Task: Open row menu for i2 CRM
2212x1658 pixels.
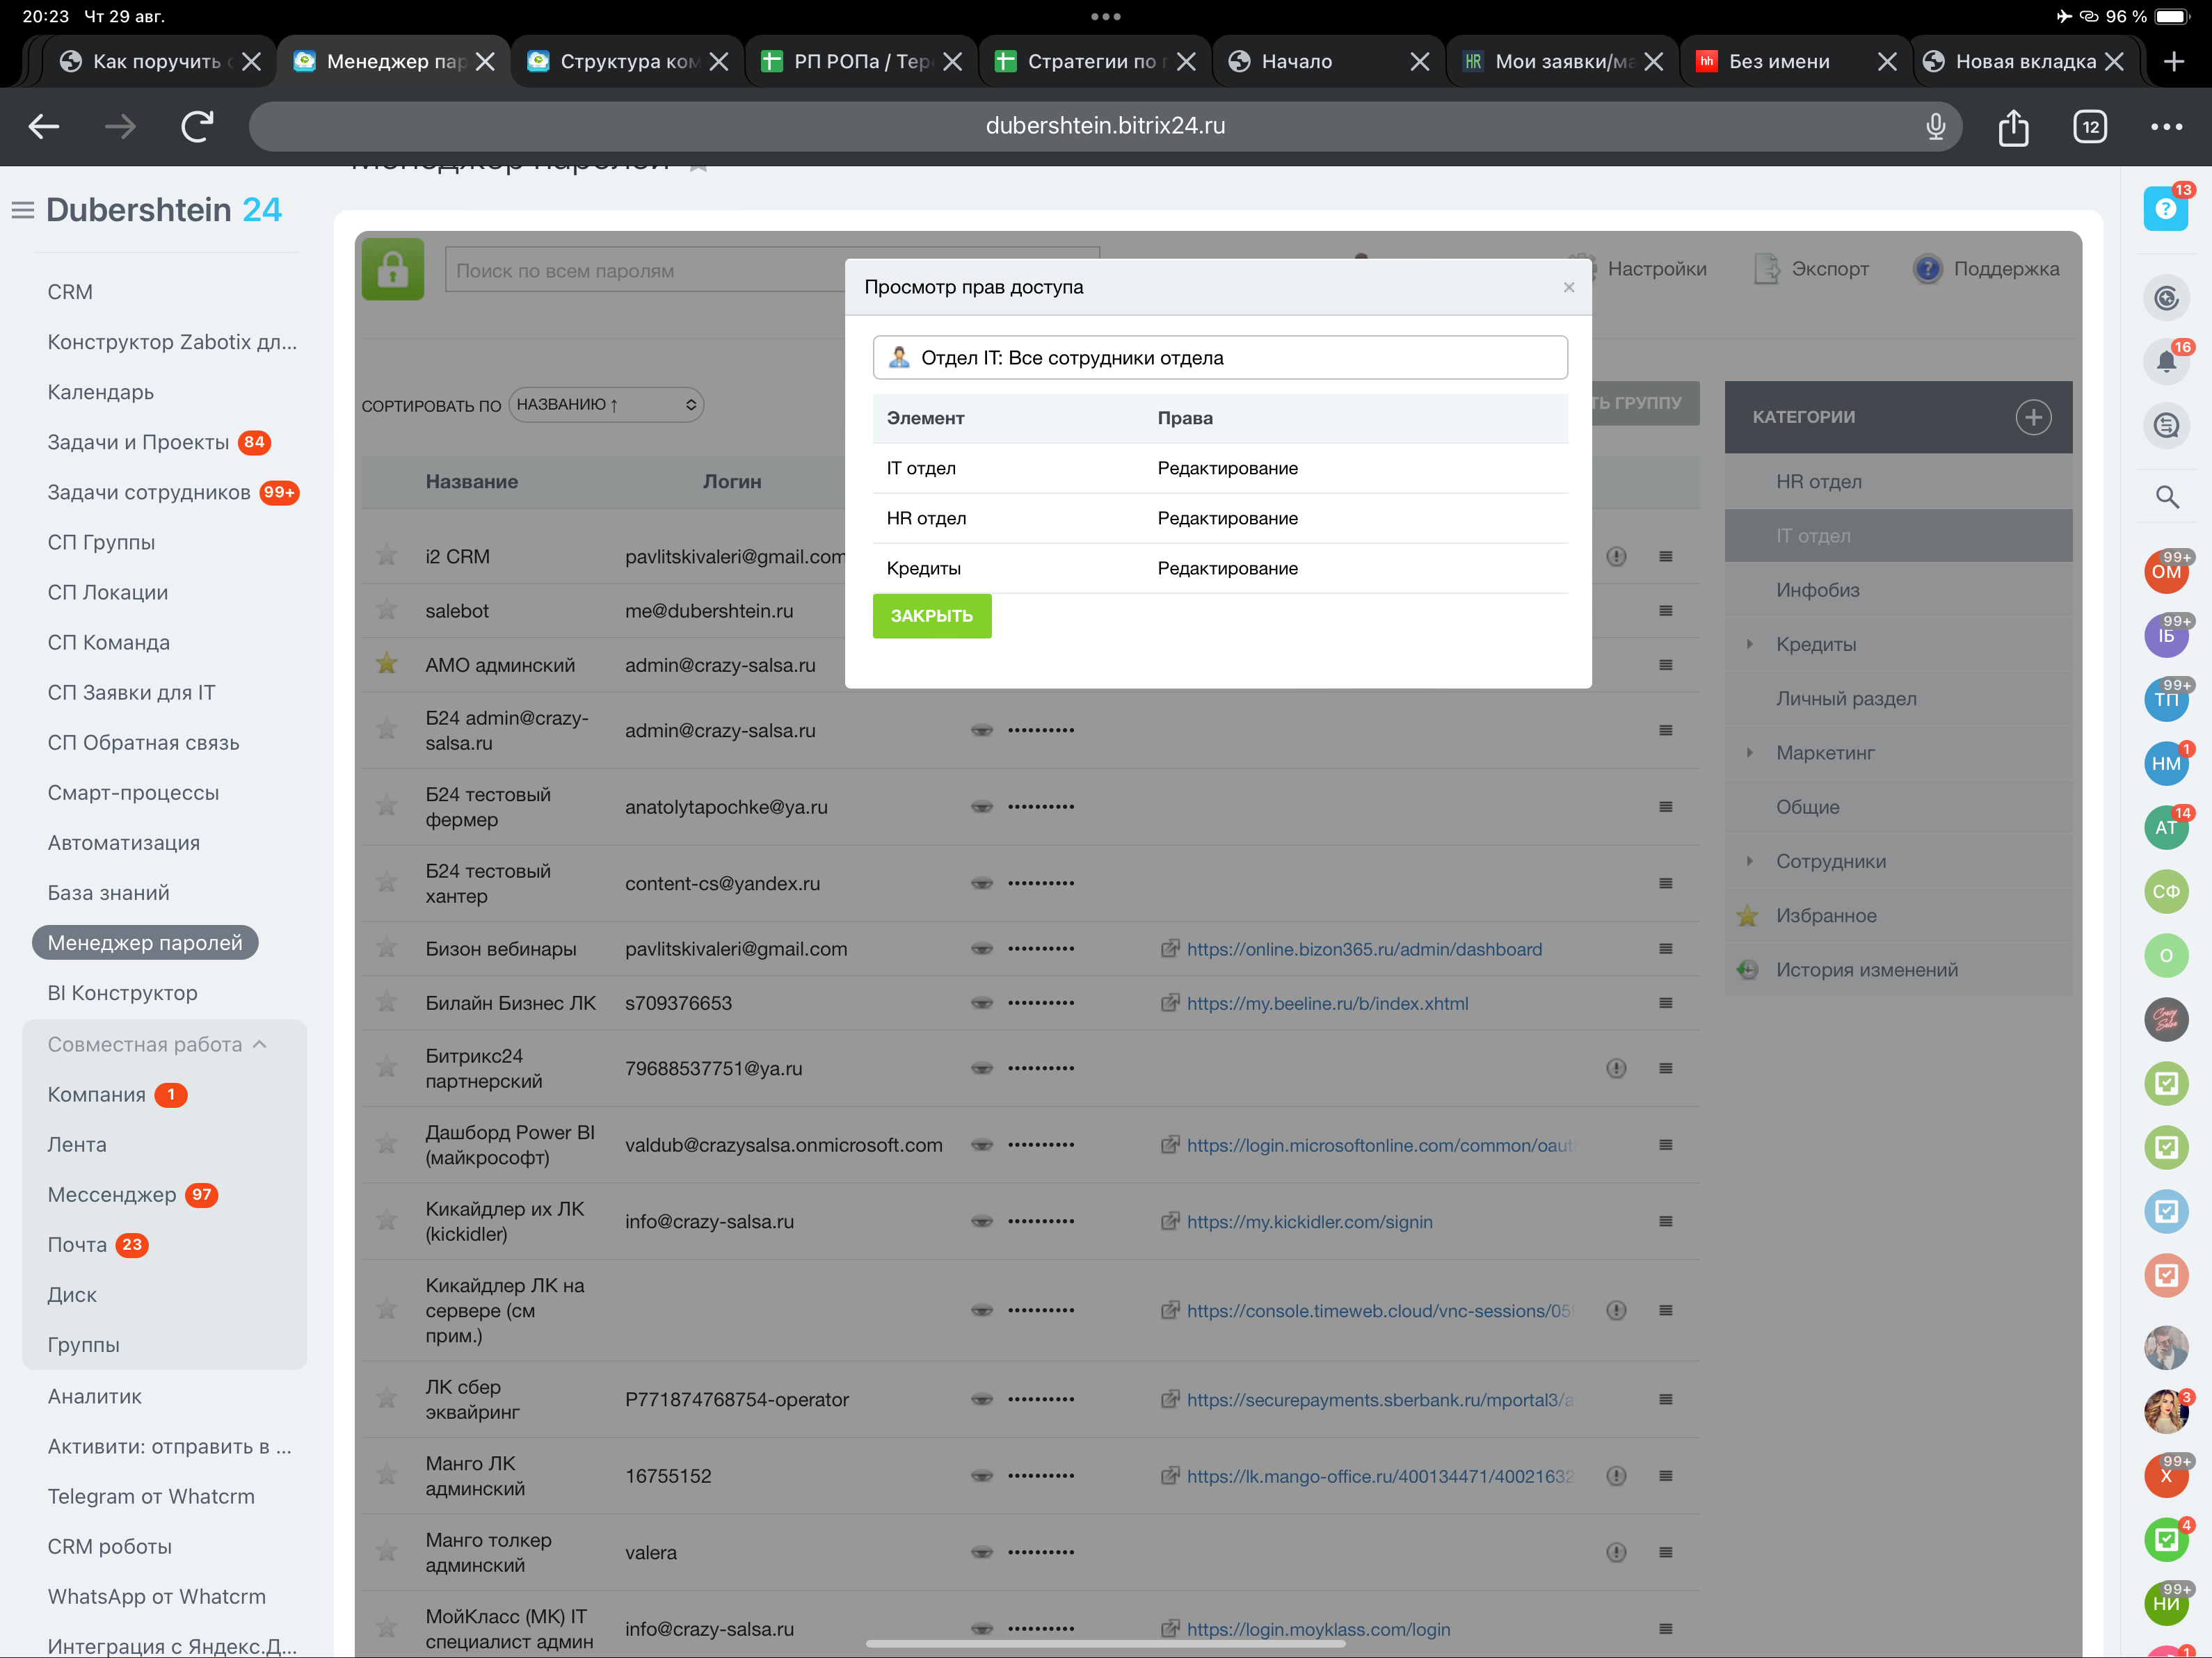Action: point(1666,556)
